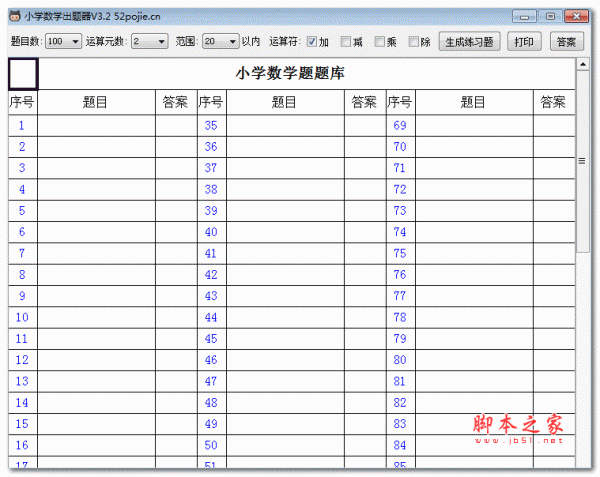Select row number 5 cell
Image resolution: width=600 pixels, height=477 pixels.
[x=23, y=211]
